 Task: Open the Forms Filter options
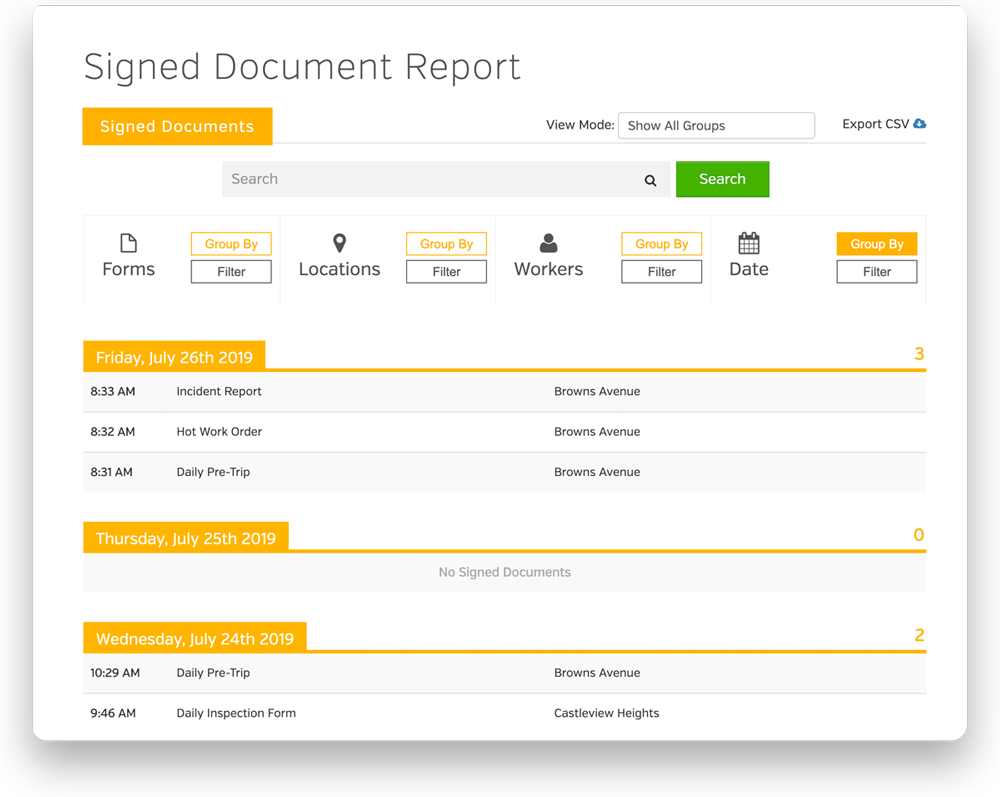point(231,271)
